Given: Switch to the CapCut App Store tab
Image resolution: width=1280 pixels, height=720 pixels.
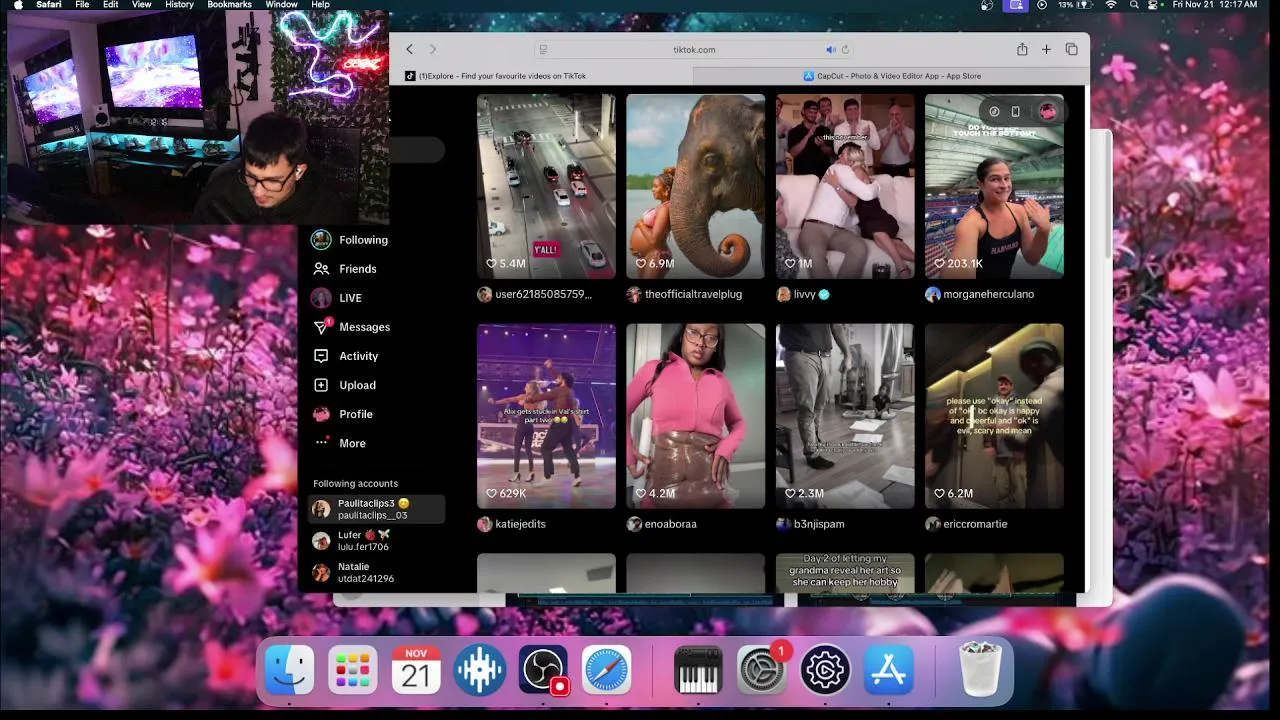Looking at the screenshot, I should tap(892, 76).
